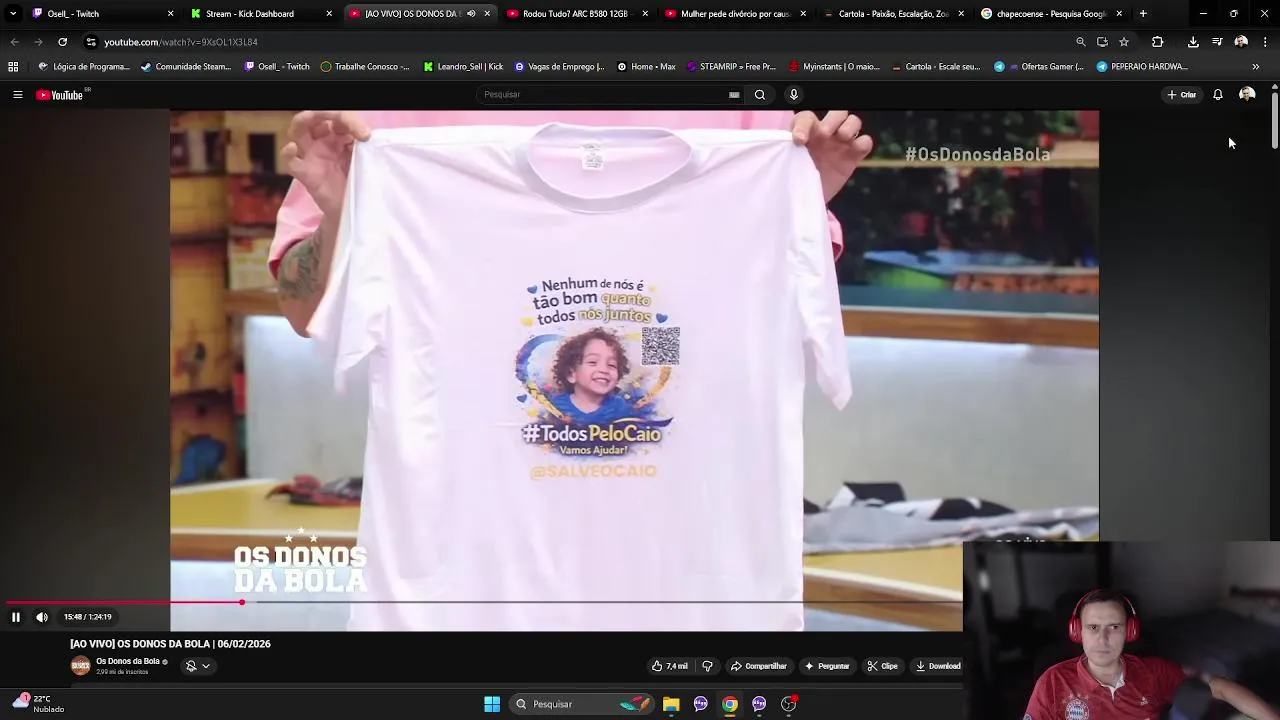
Task: Open the tab search dropdown arrow
Action: (12, 14)
